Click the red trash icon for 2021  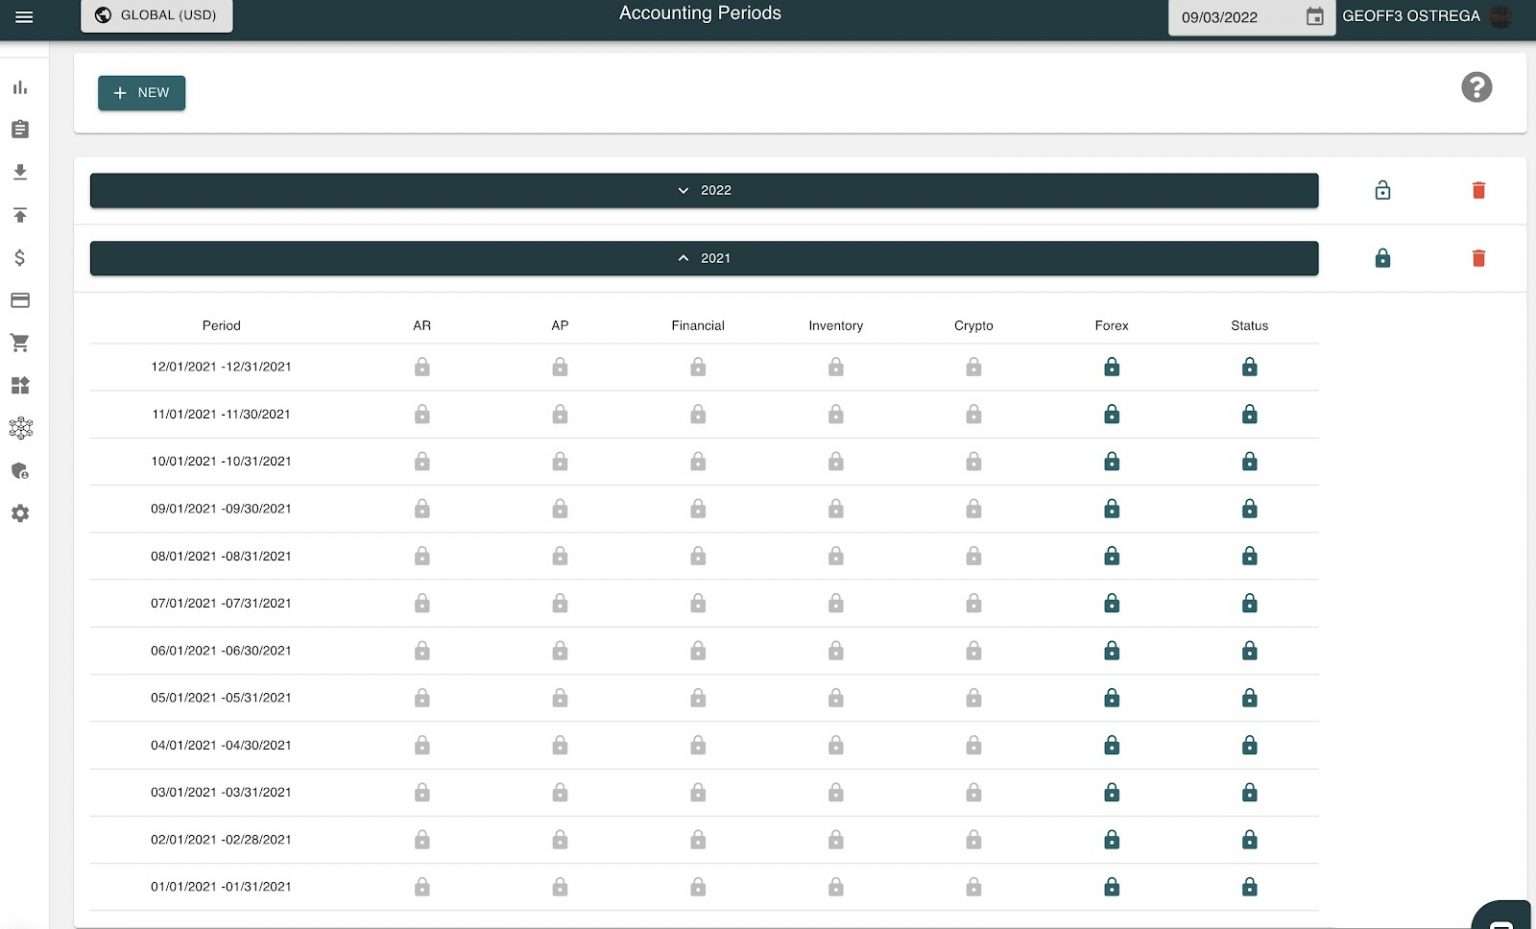click(x=1478, y=259)
